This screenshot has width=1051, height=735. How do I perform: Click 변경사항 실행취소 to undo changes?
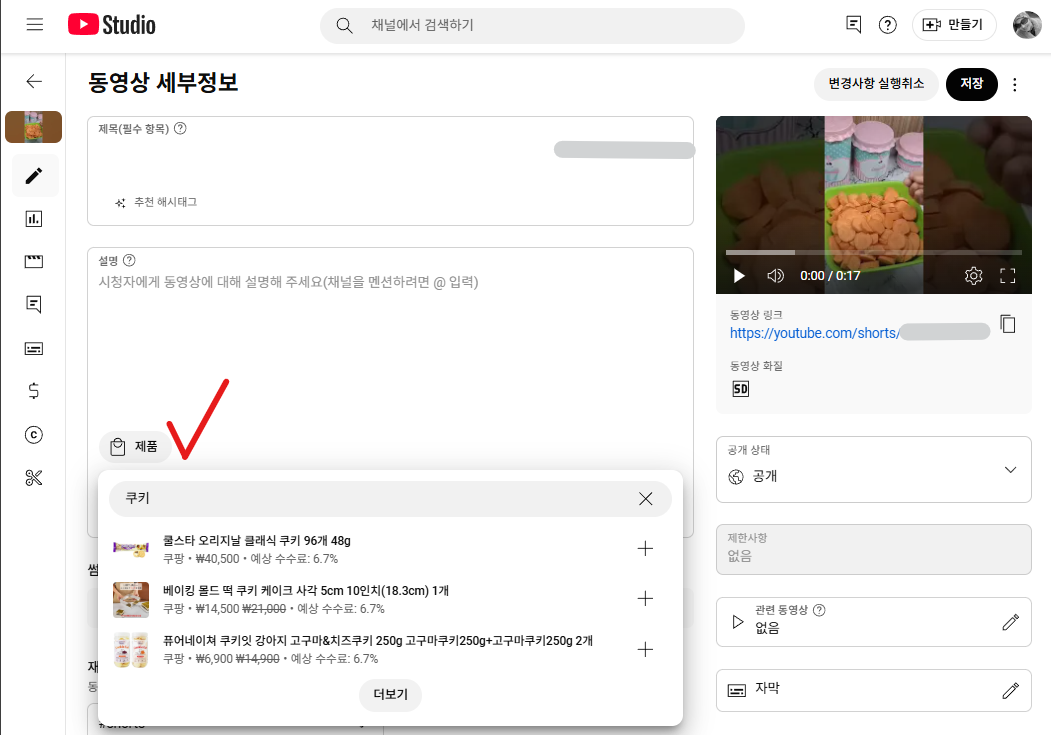tap(876, 84)
